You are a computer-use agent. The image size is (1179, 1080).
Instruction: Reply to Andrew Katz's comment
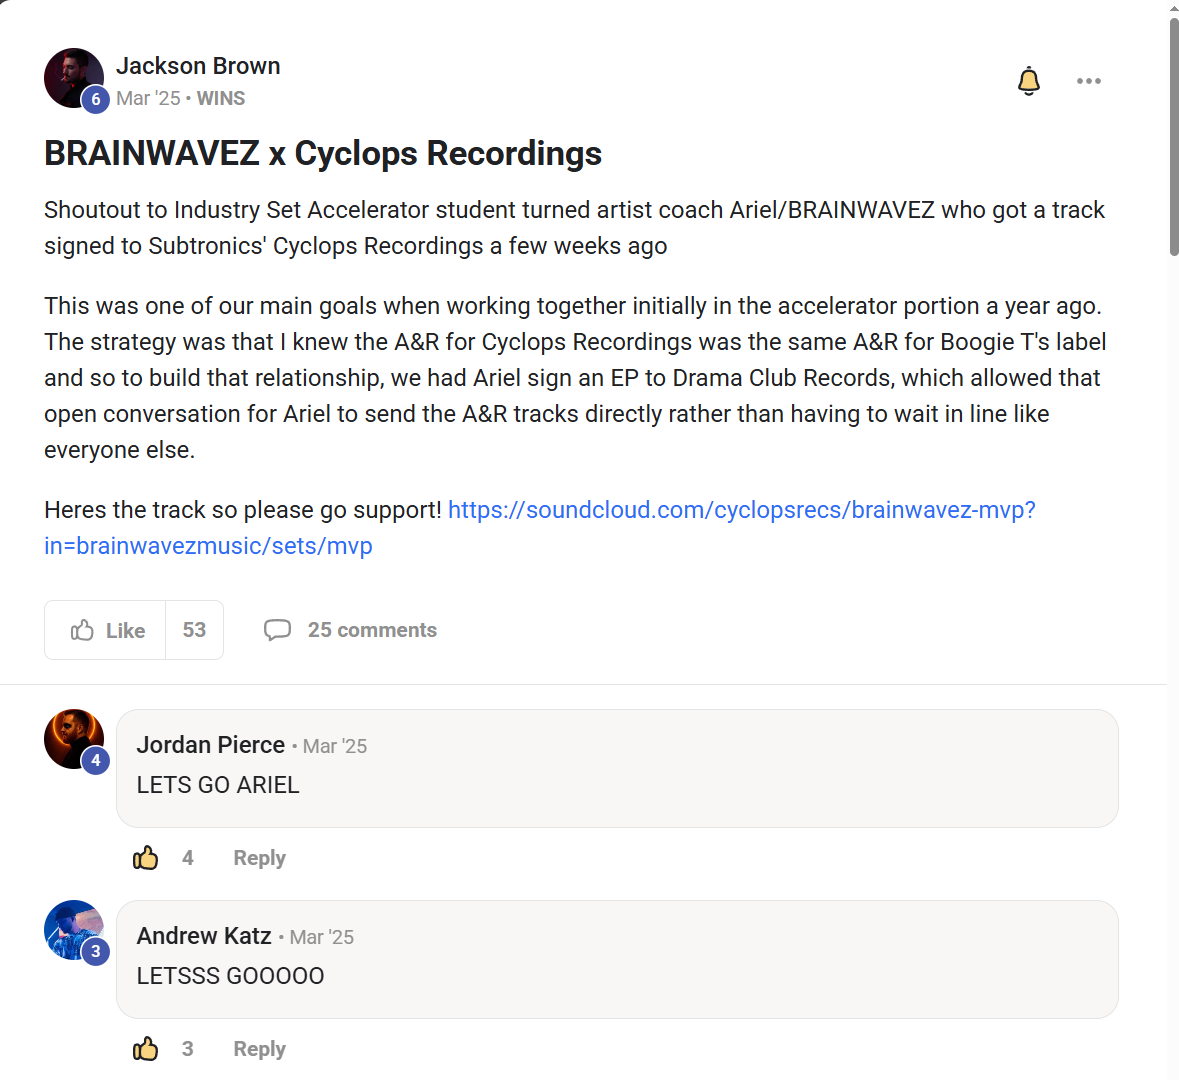tap(259, 1049)
